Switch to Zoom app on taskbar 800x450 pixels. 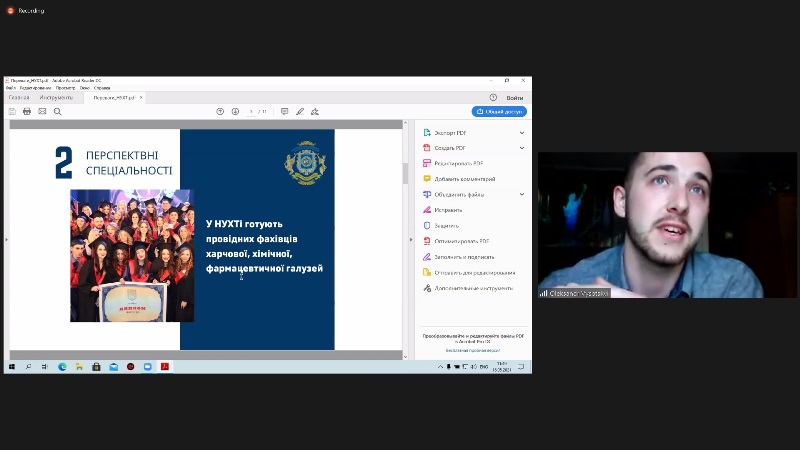click(147, 367)
